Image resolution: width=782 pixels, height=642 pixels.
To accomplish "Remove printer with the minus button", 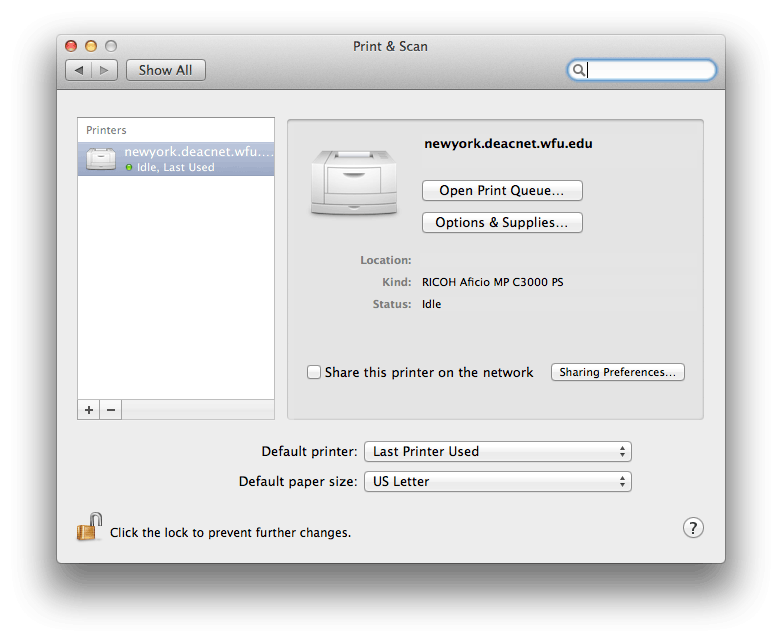I will tap(111, 410).
